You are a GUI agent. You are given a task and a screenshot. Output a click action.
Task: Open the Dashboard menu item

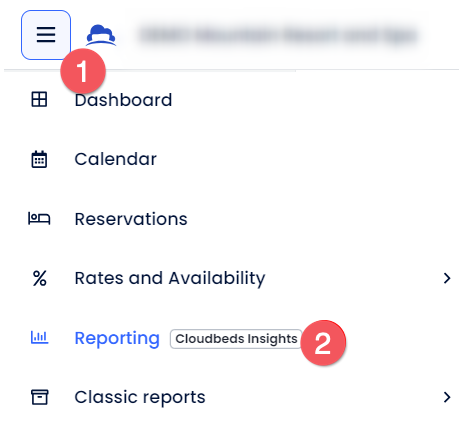pyautogui.click(x=123, y=100)
